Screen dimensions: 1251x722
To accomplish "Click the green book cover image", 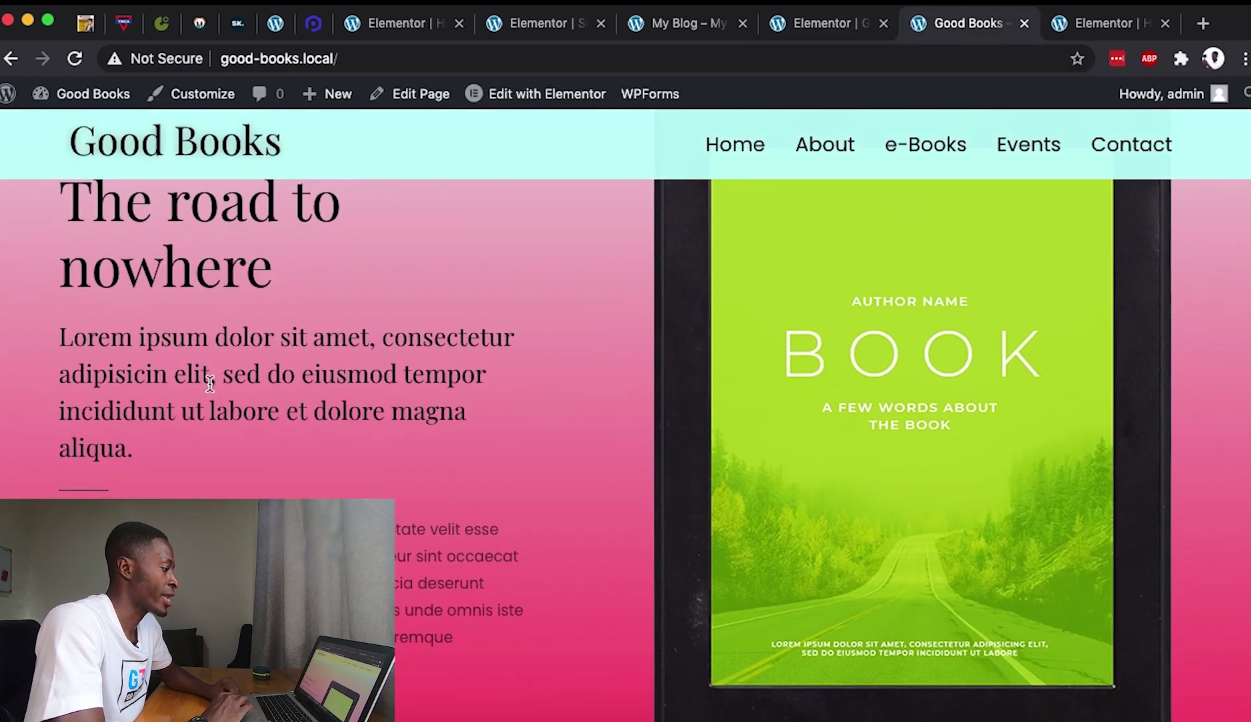I will coord(911,432).
